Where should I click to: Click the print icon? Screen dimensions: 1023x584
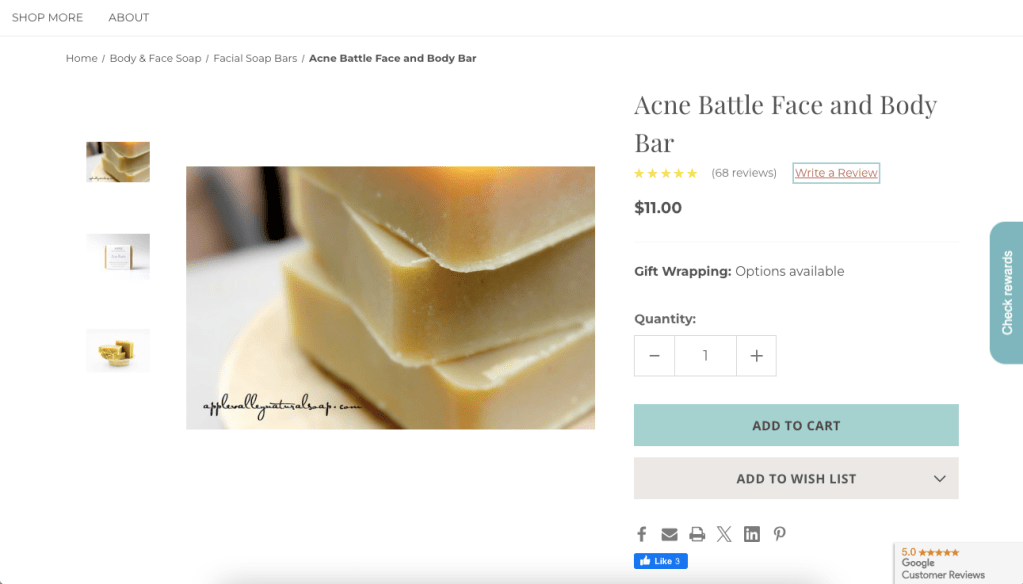697,534
